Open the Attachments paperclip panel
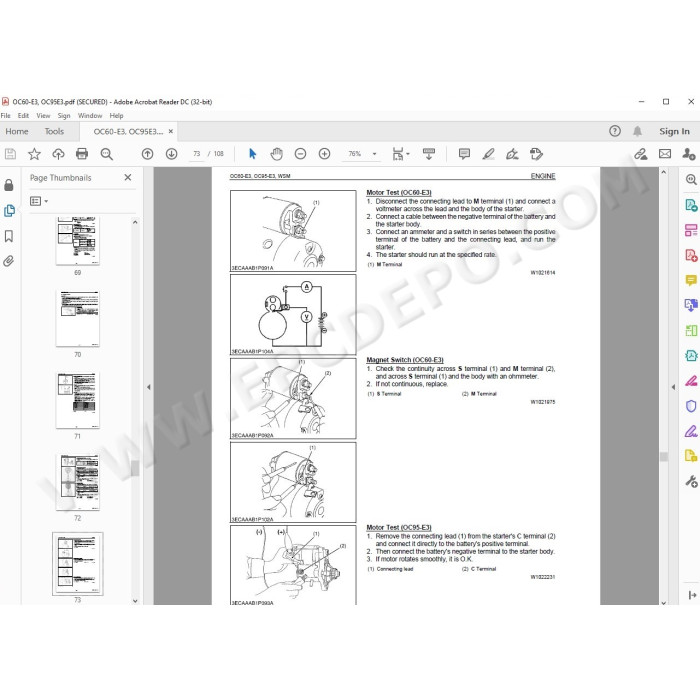The image size is (700, 700). pos(9,261)
